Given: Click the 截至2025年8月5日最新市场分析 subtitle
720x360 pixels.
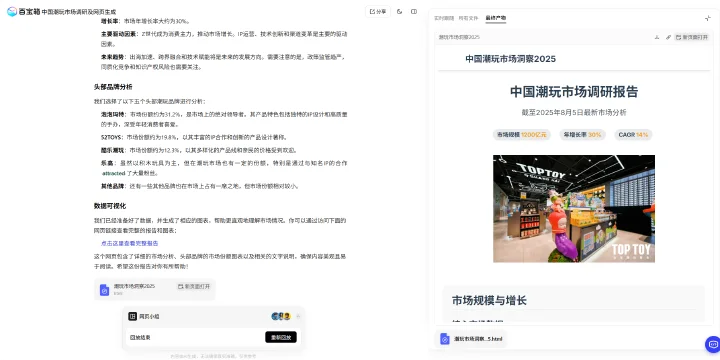Looking at the screenshot, I should click(x=574, y=112).
